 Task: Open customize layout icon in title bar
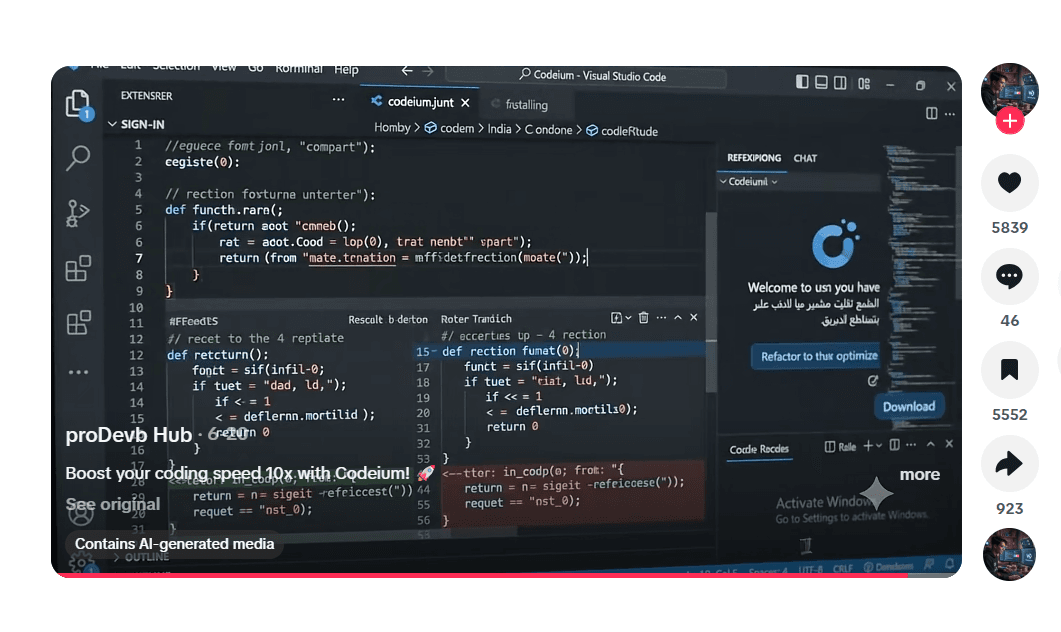click(x=864, y=83)
